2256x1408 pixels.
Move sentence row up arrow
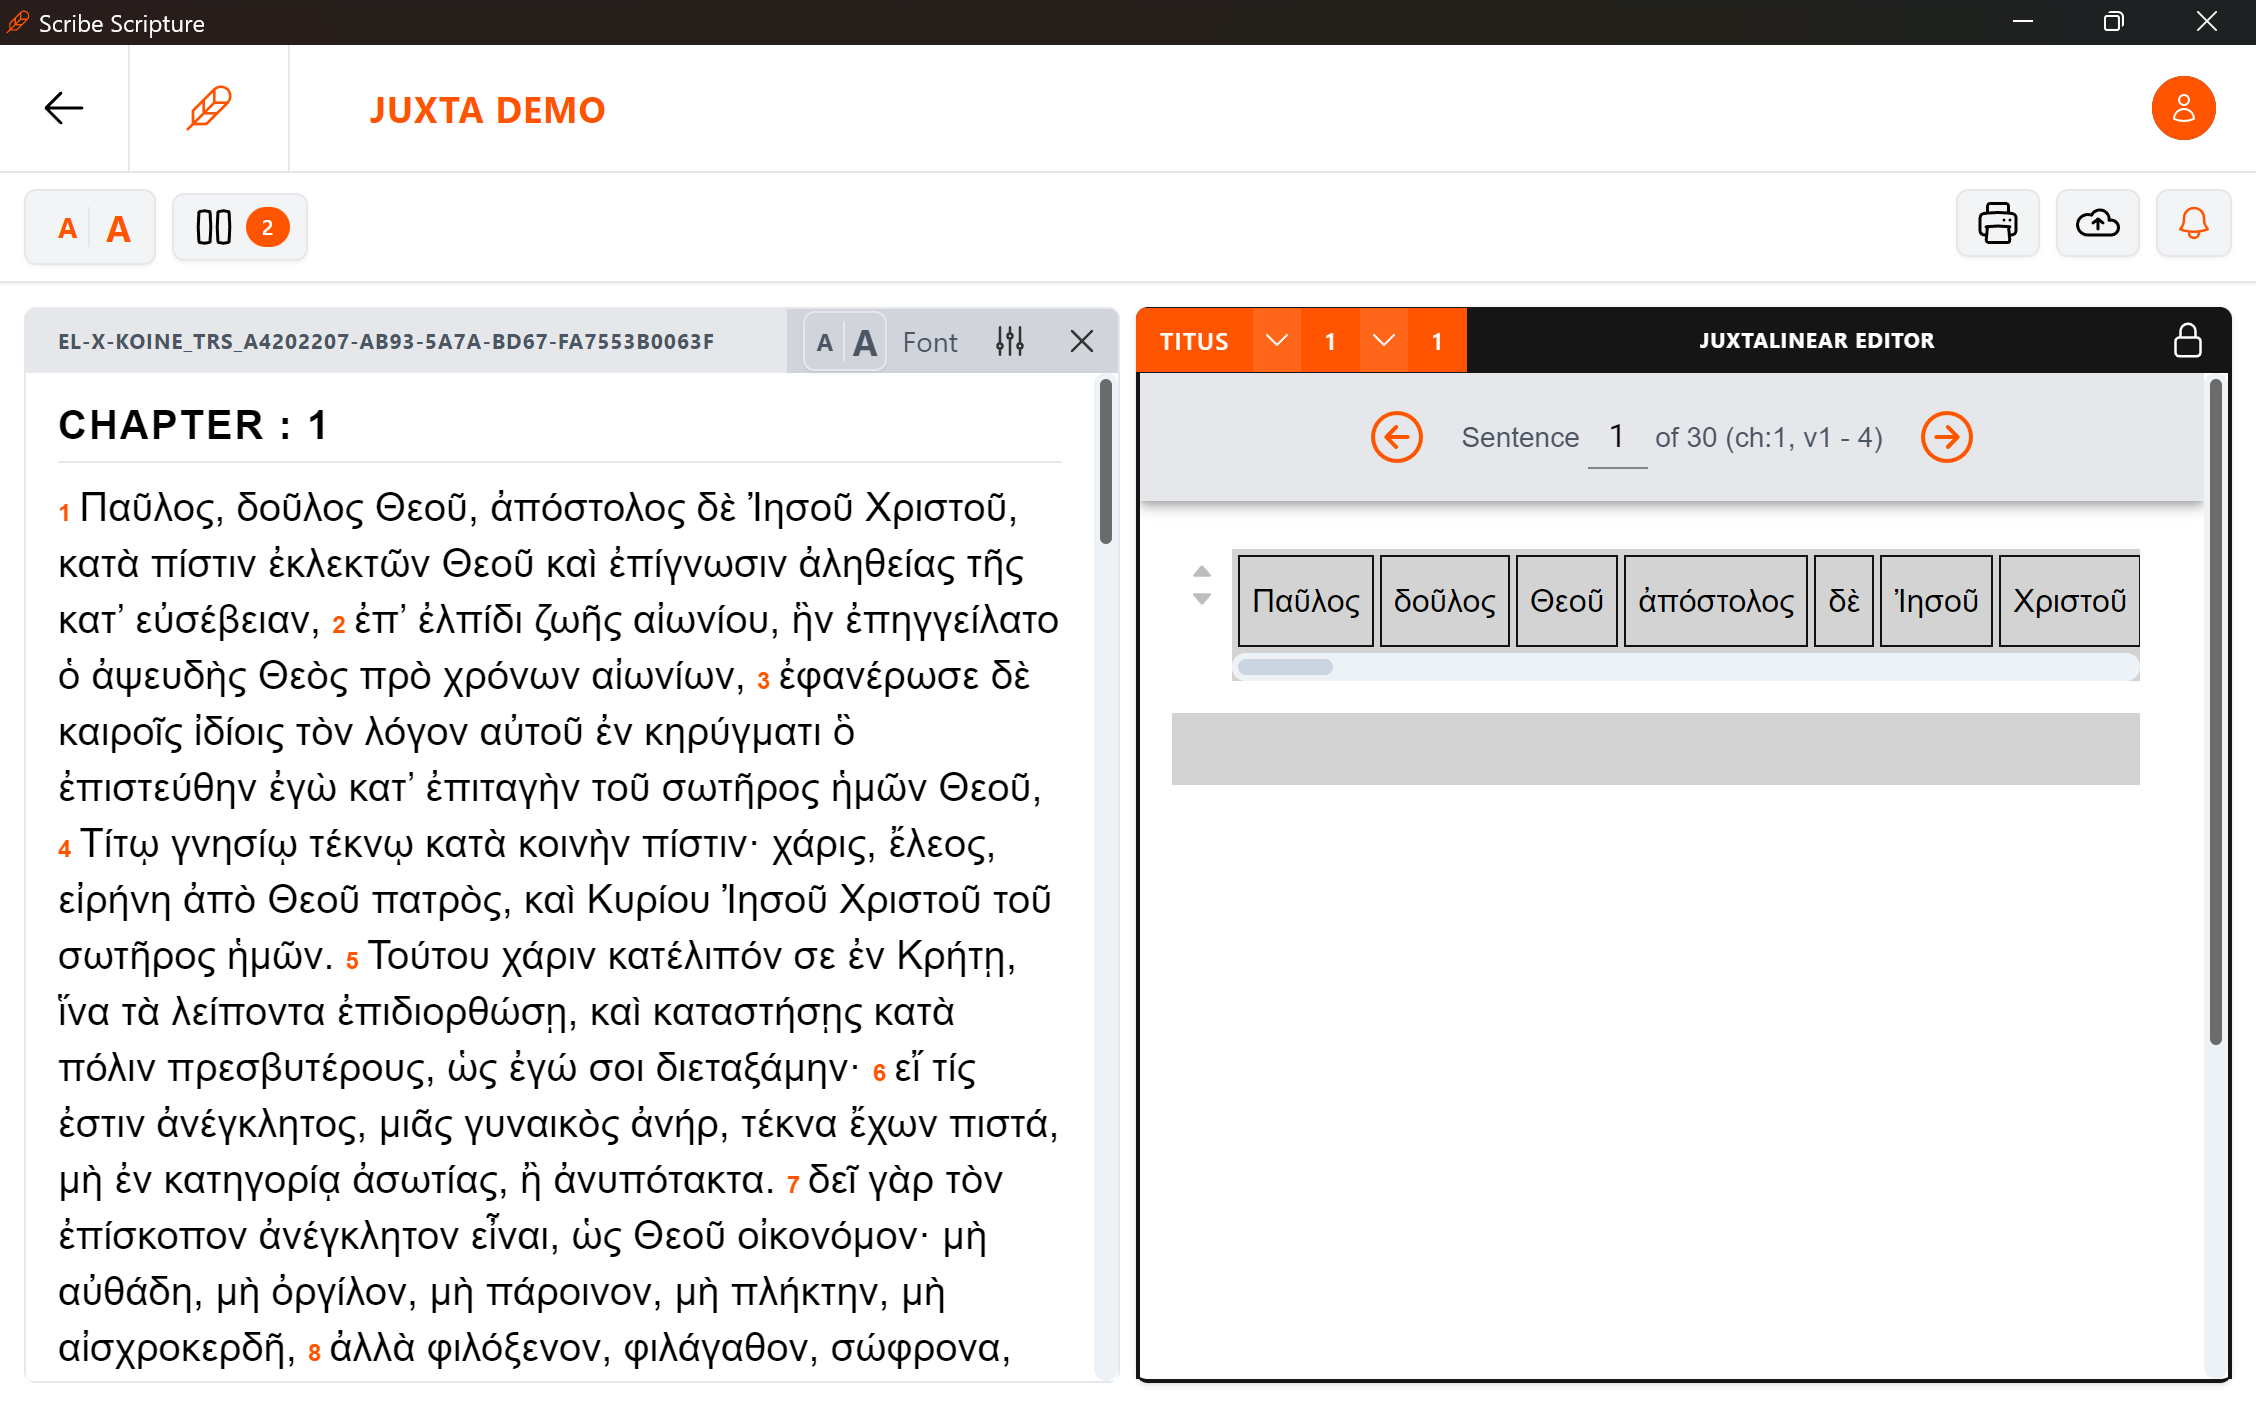click(x=1202, y=572)
